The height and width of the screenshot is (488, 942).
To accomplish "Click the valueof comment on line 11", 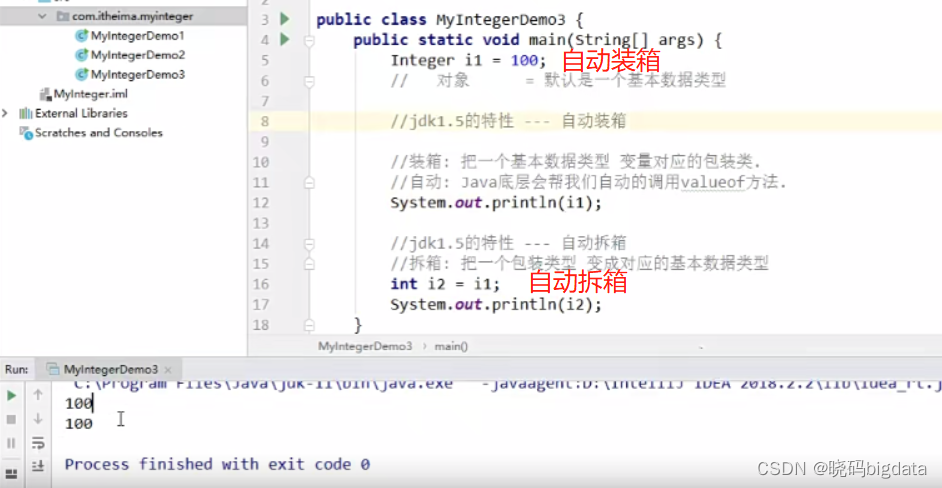I will tap(588, 183).
